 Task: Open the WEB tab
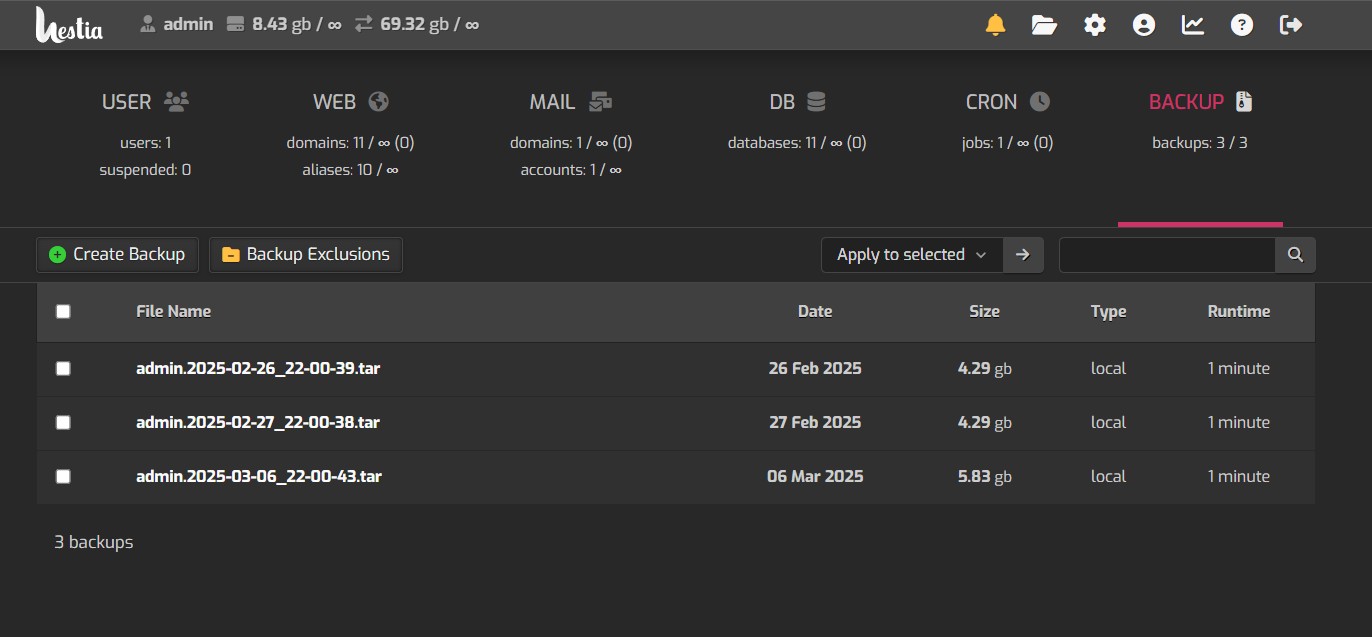[x=350, y=102]
